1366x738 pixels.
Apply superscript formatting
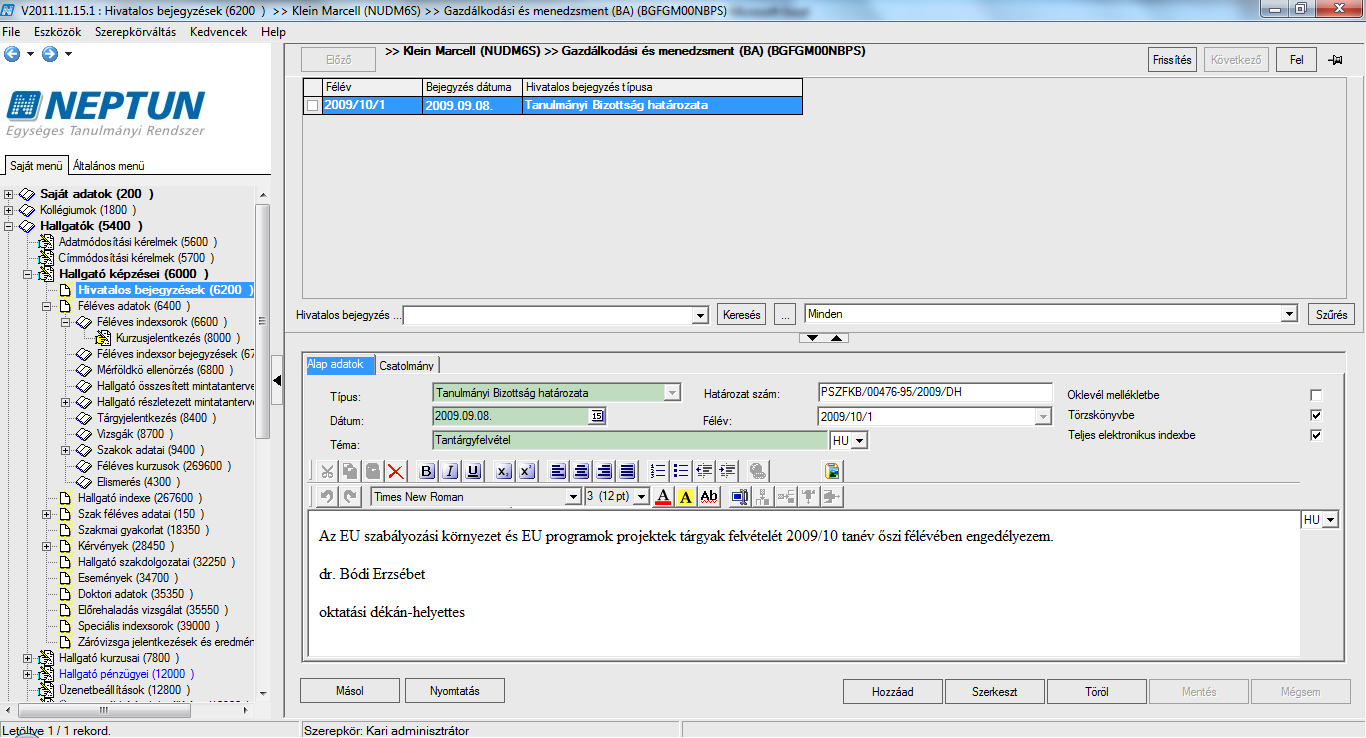coord(527,471)
